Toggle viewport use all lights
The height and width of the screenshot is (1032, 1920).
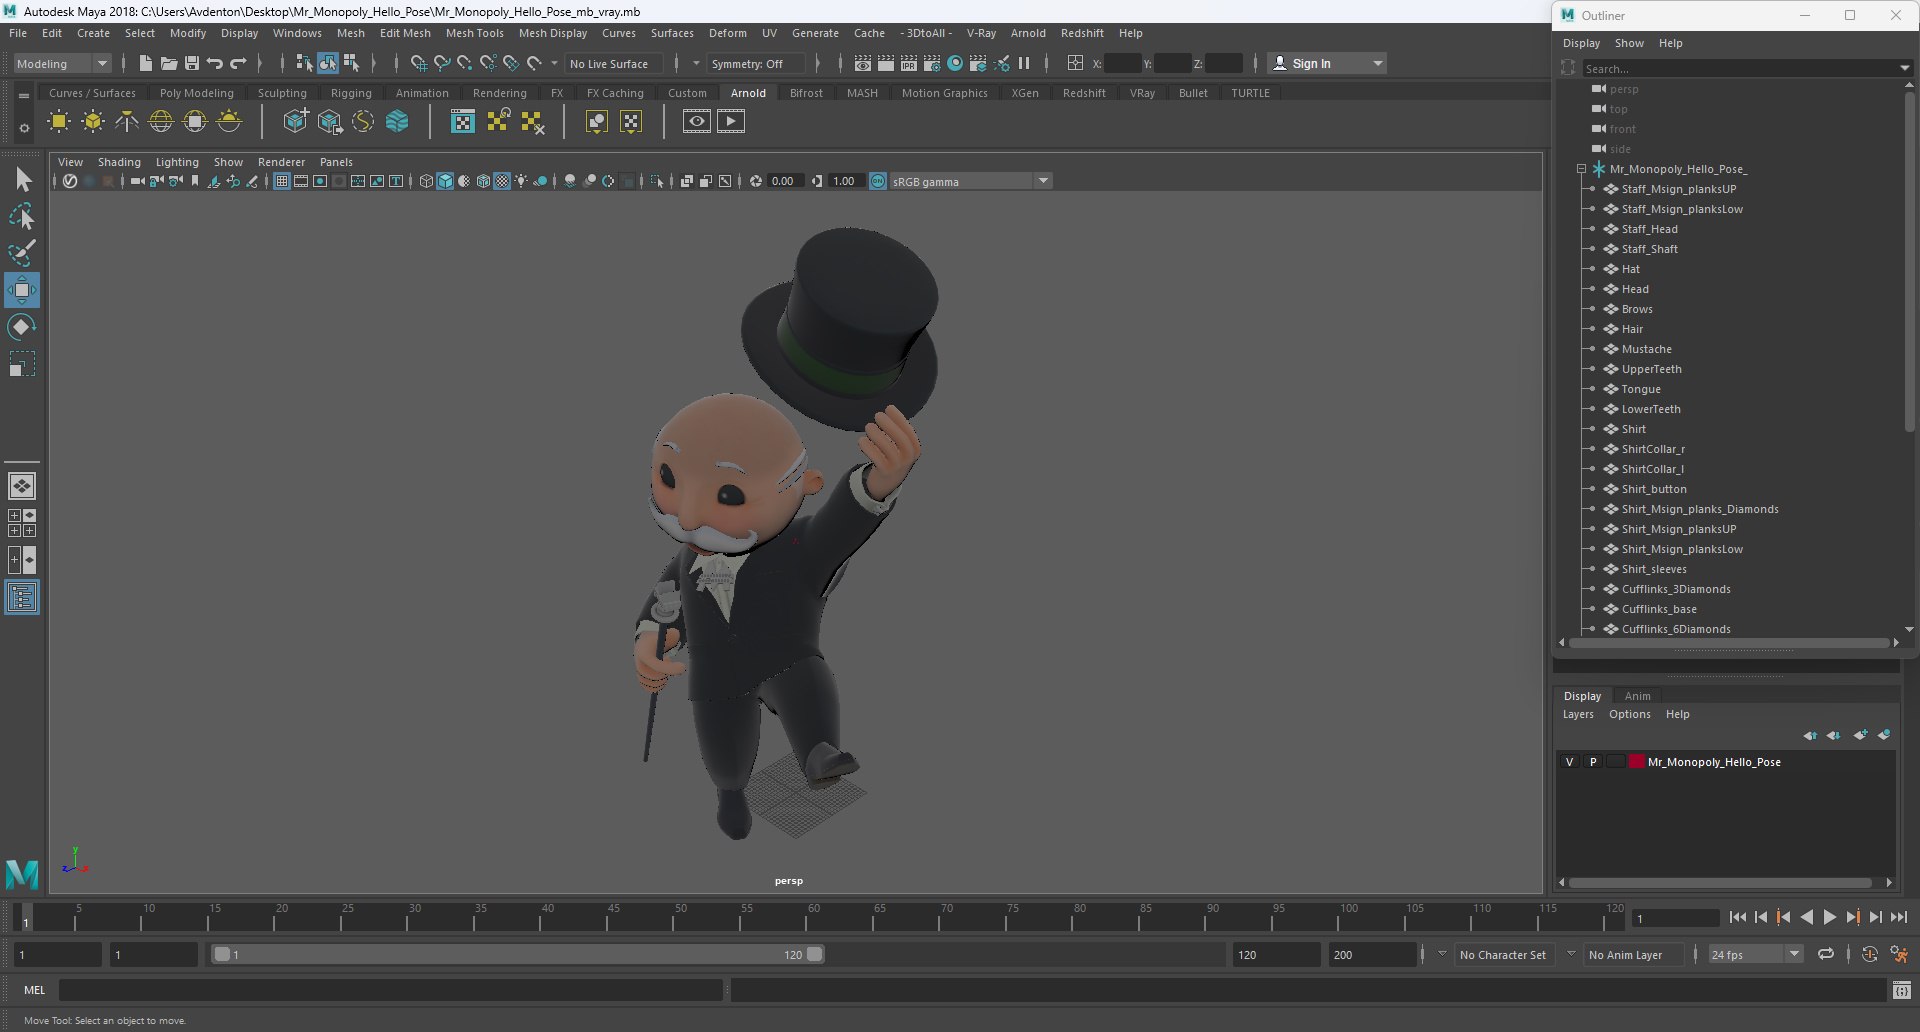[521, 181]
